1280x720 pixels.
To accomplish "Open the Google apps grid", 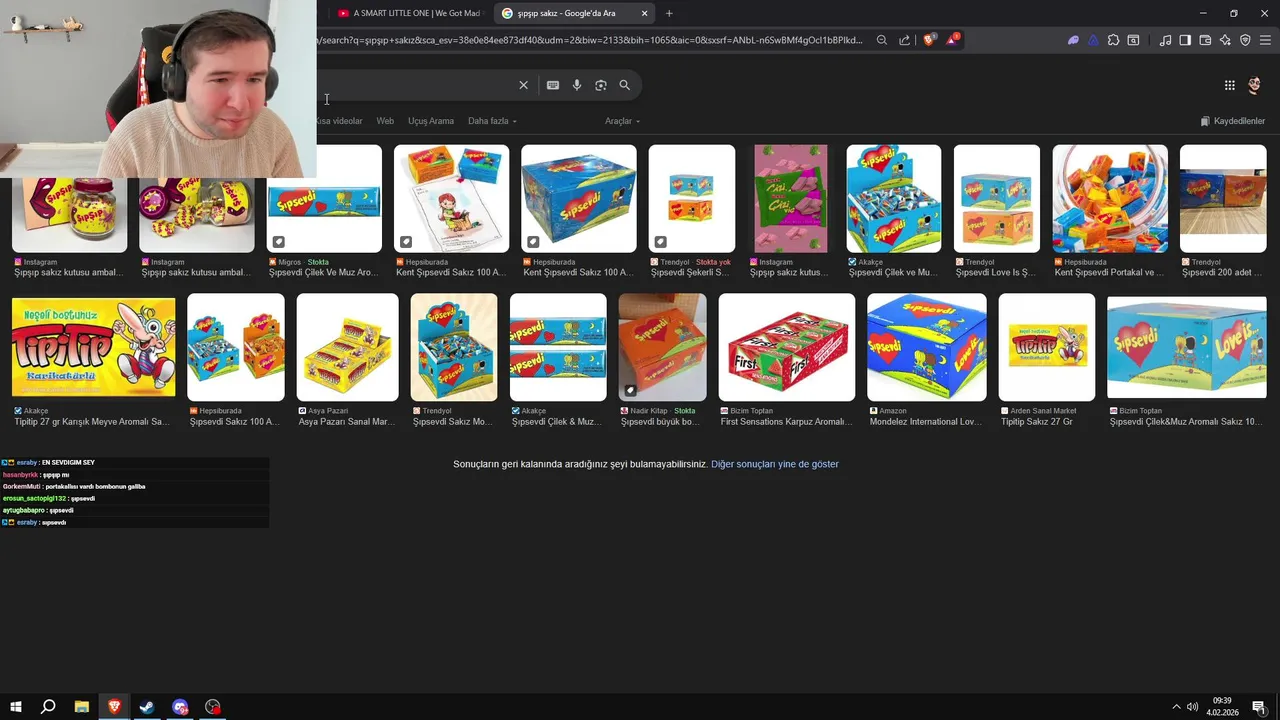I will 1230,85.
